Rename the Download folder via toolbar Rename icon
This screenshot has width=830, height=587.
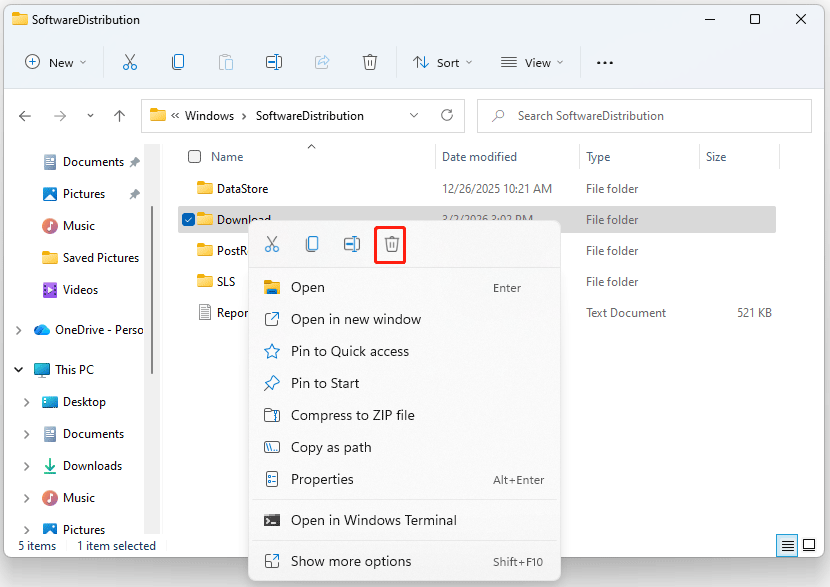[274, 62]
